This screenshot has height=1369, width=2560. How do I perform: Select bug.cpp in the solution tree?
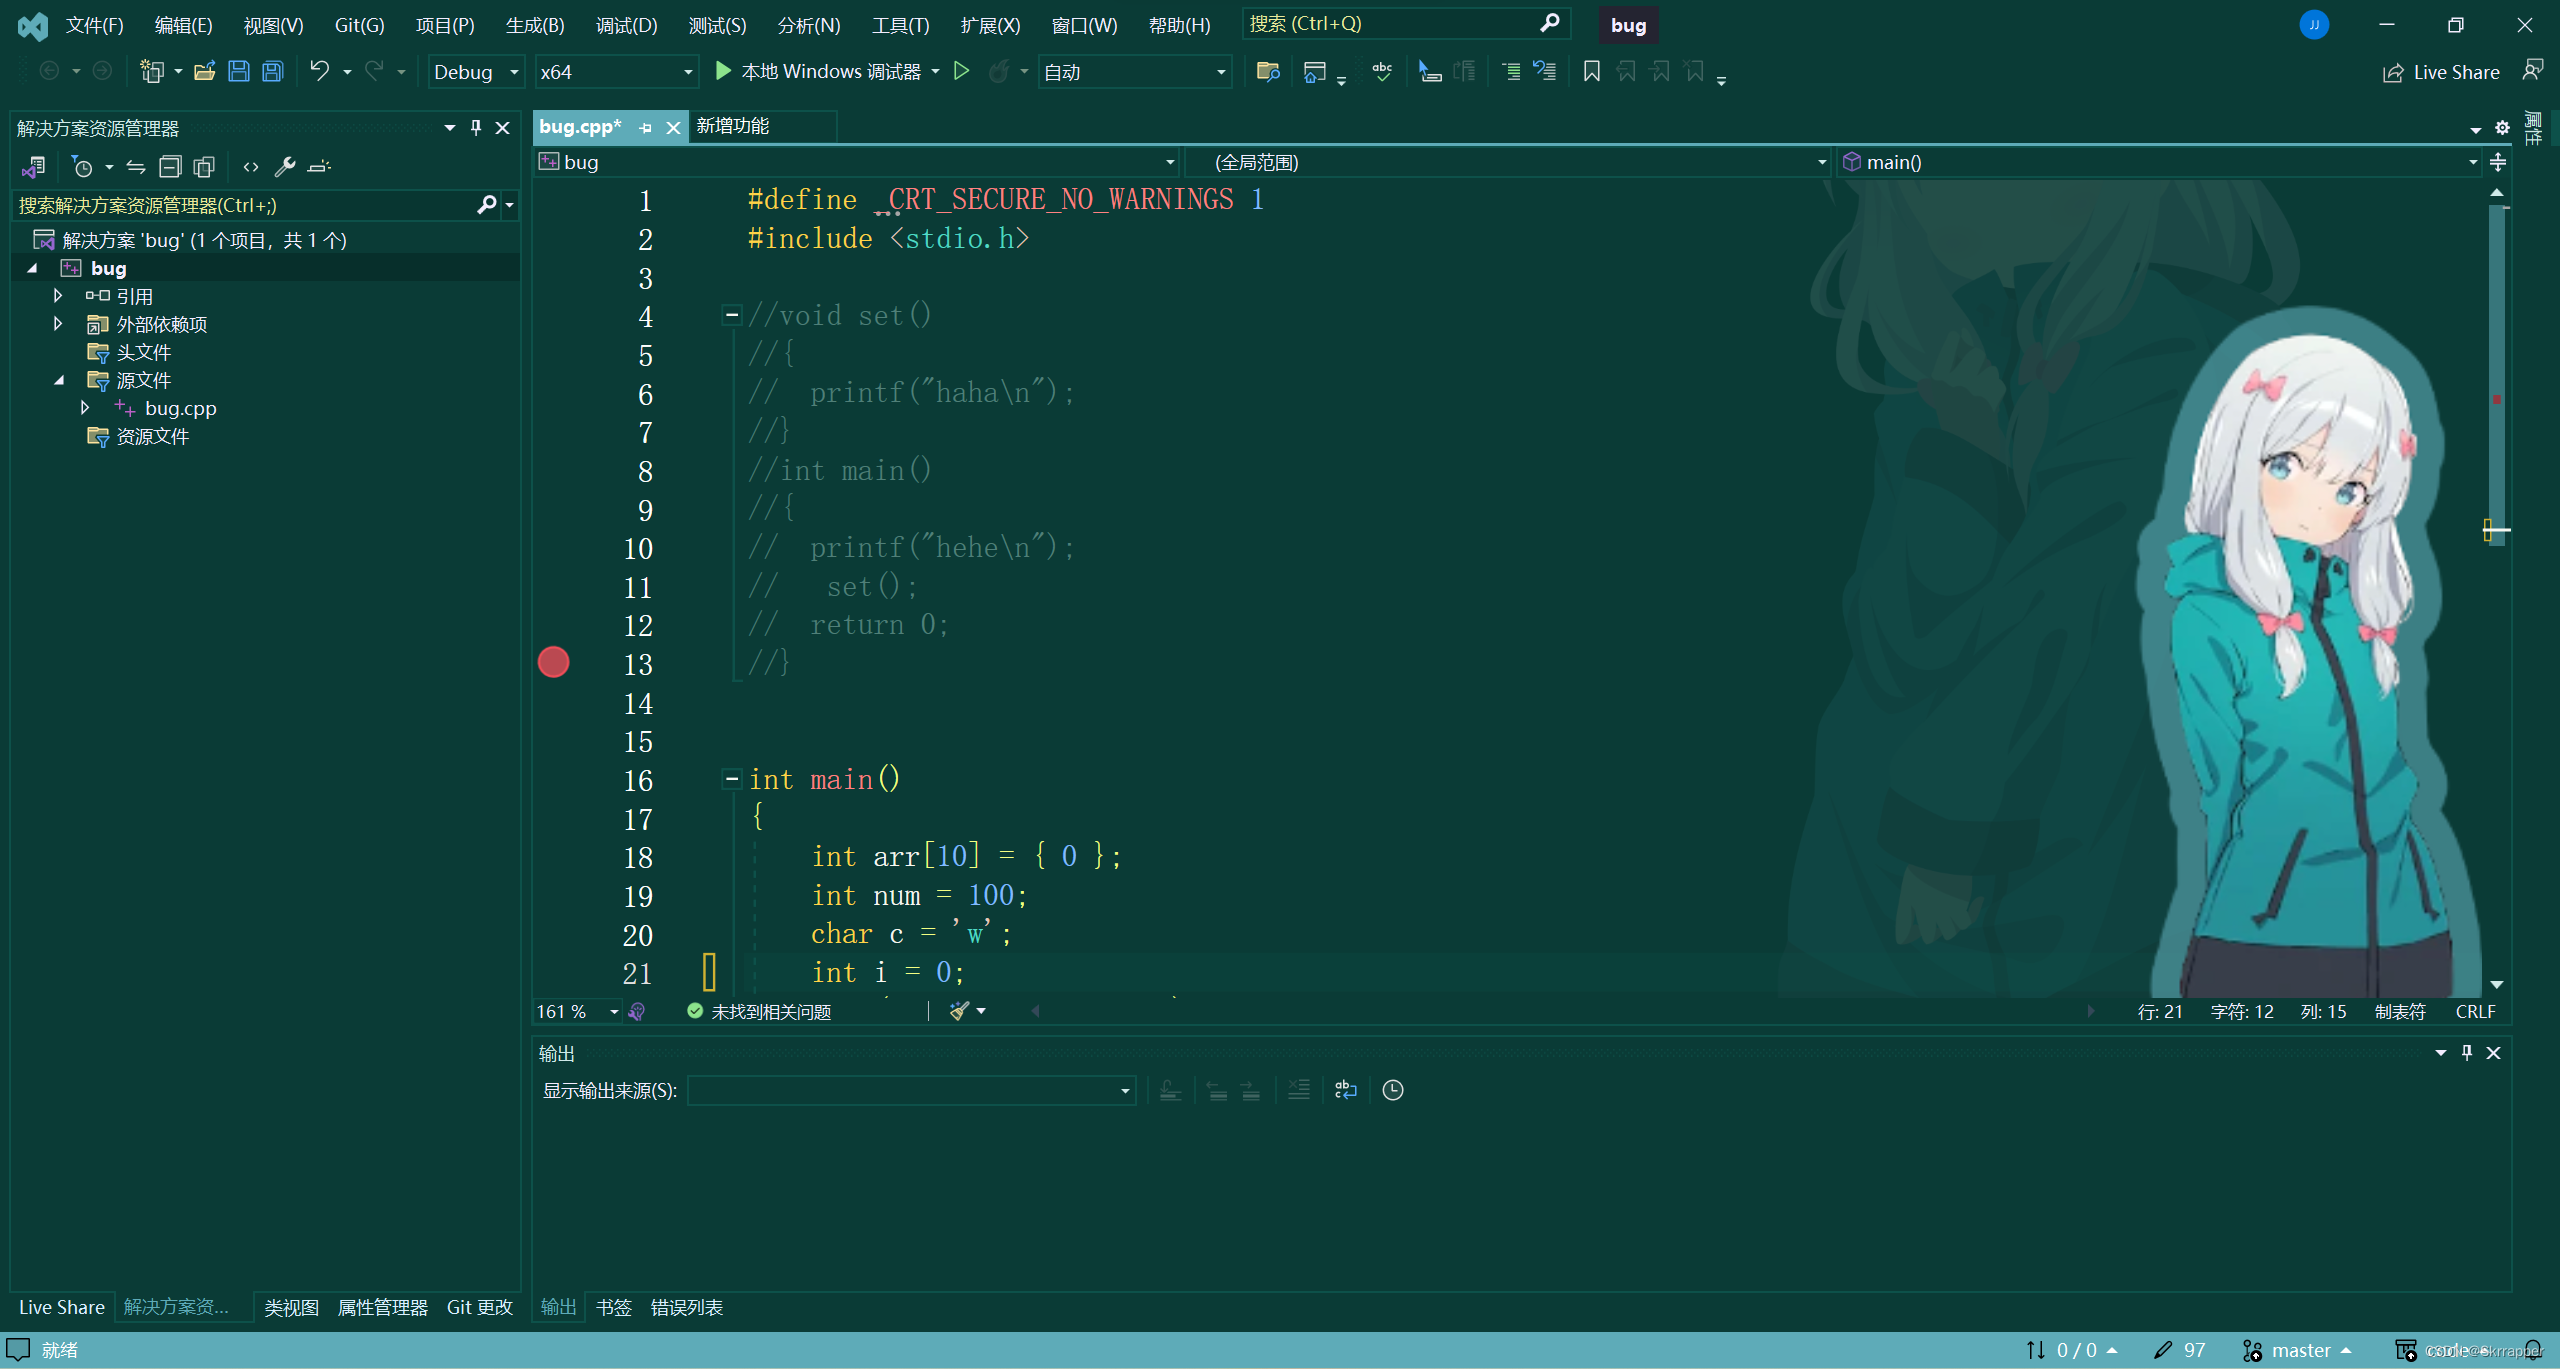[x=180, y=408]
